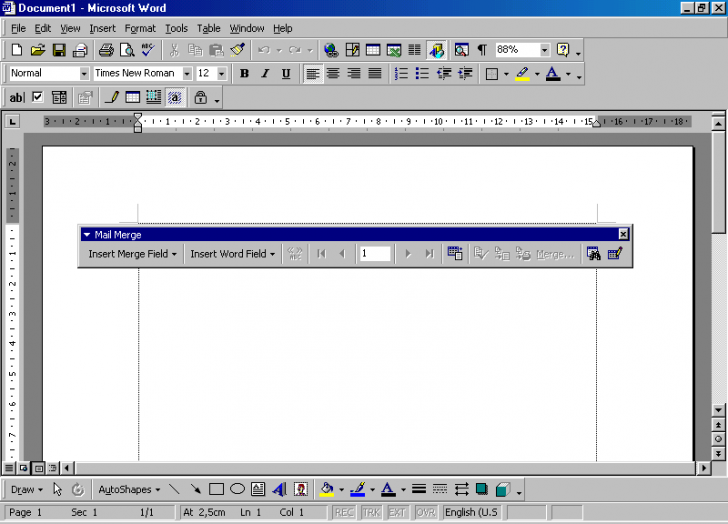This screenshot has width=728, height=524.
Task: Click Find Record binoculars icon
Action: coord(593,254)
